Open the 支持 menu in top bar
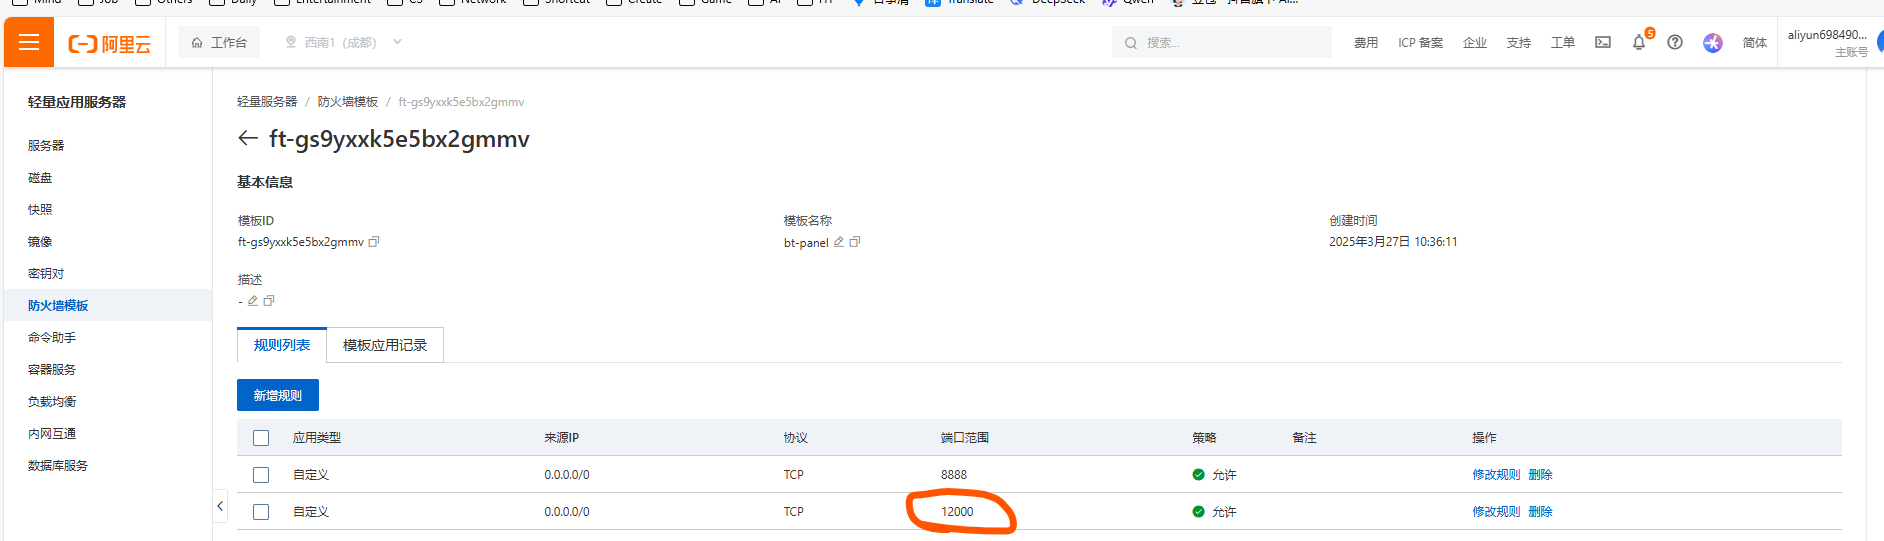 click(1519, 43)
